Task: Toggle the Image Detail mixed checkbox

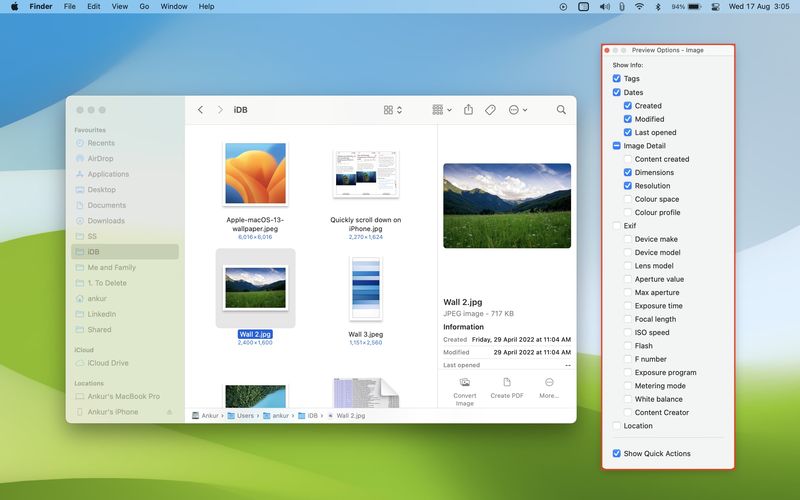Action: click(616, 145)
